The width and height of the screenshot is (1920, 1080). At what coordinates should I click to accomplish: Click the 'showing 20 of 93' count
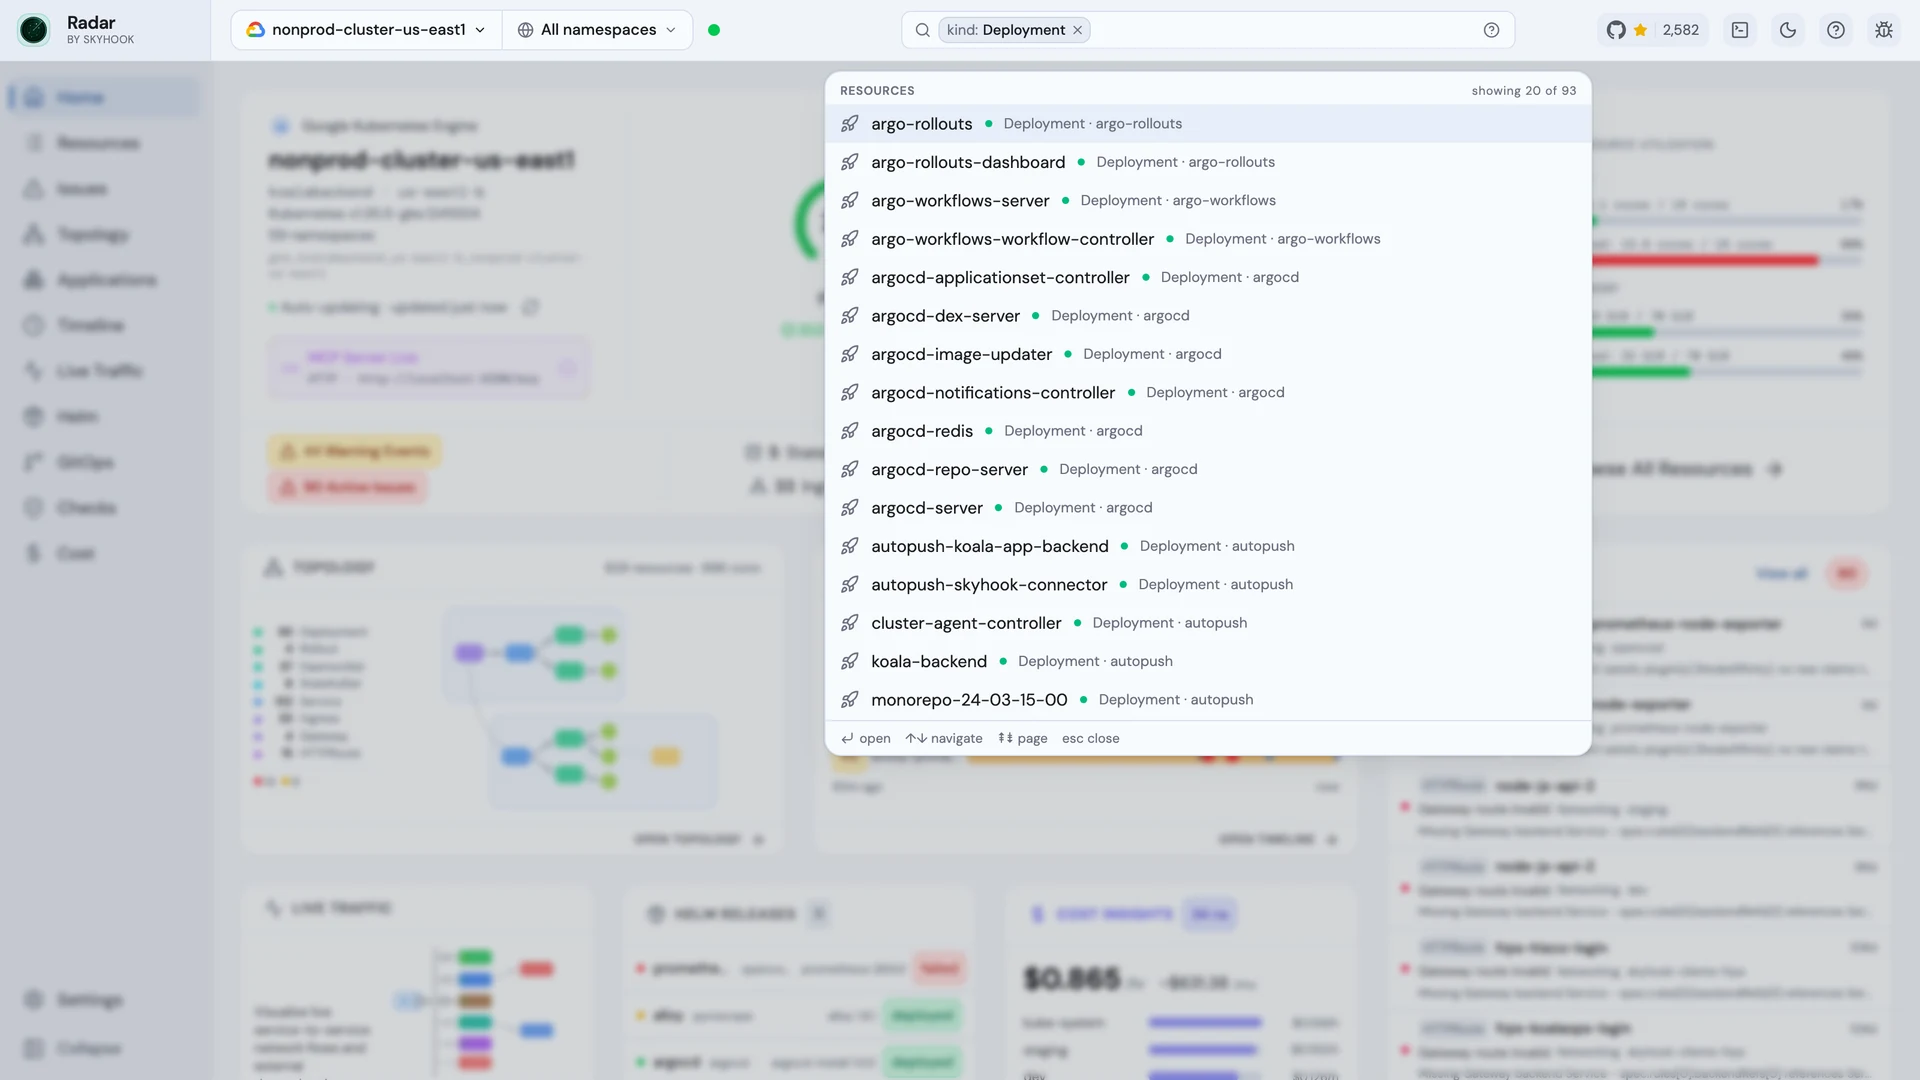[x=1523, y=91]
